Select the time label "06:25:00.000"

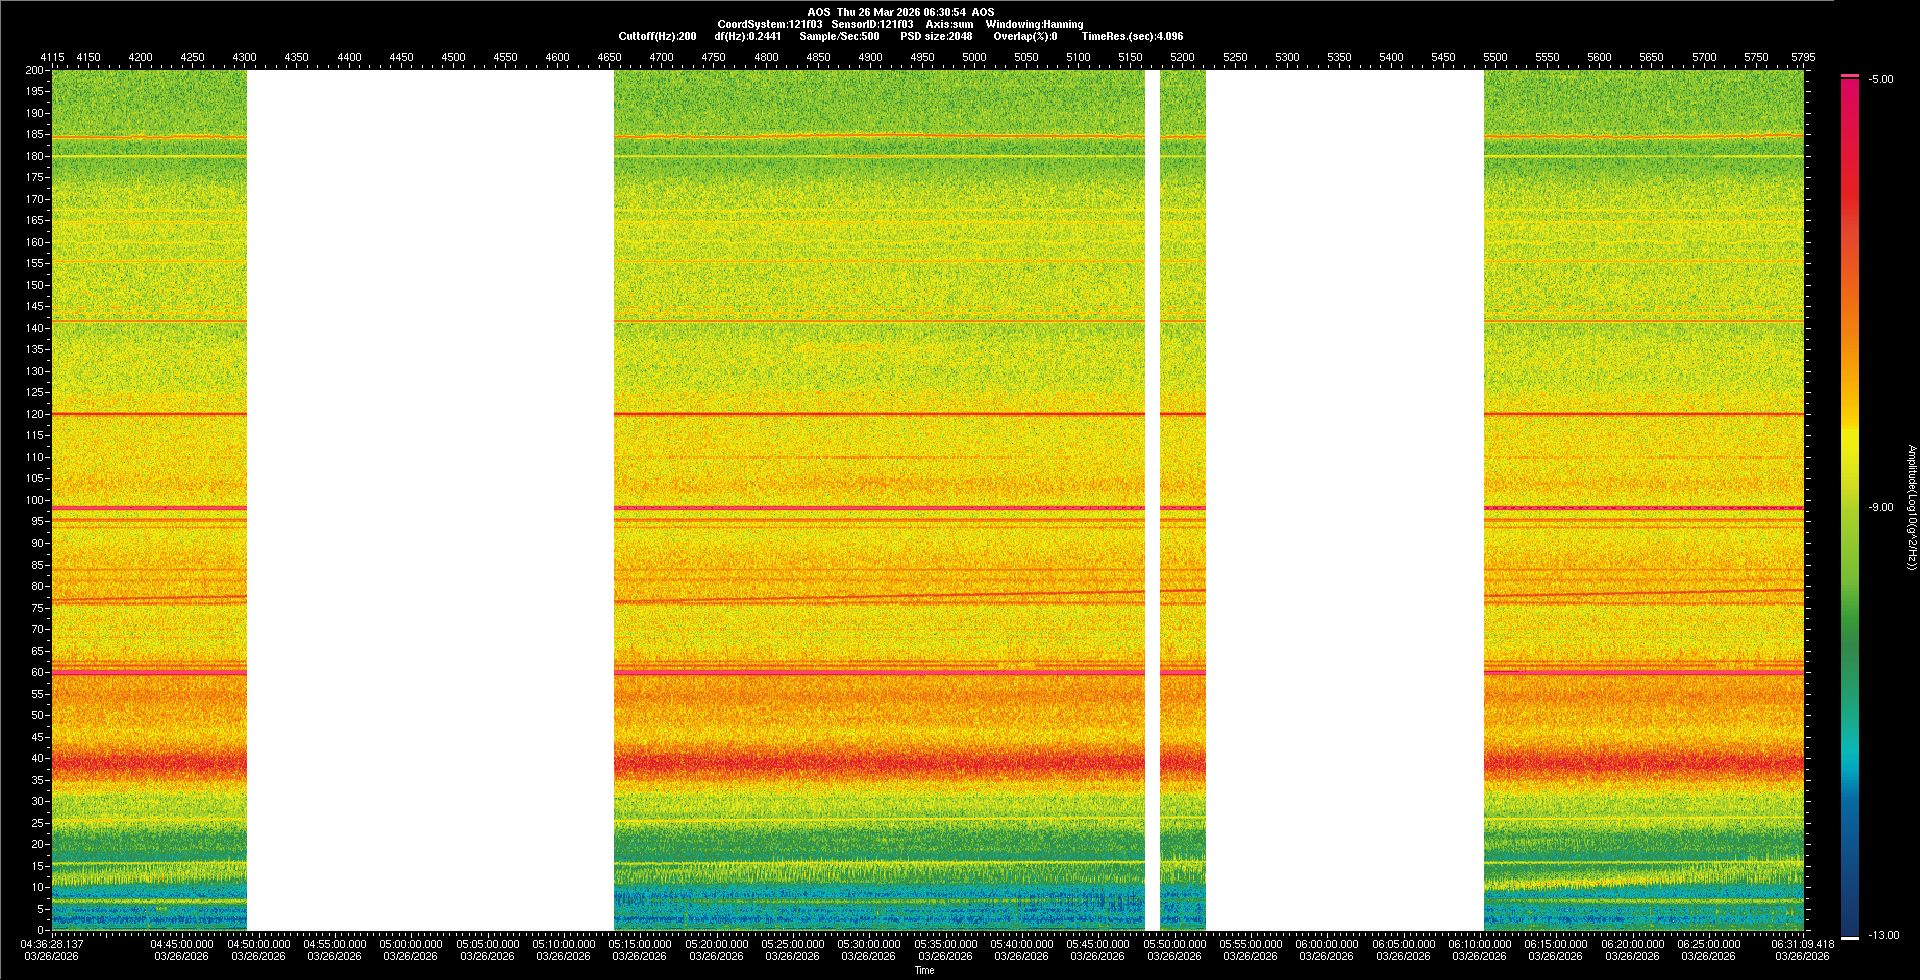[x=1708, y=943]
